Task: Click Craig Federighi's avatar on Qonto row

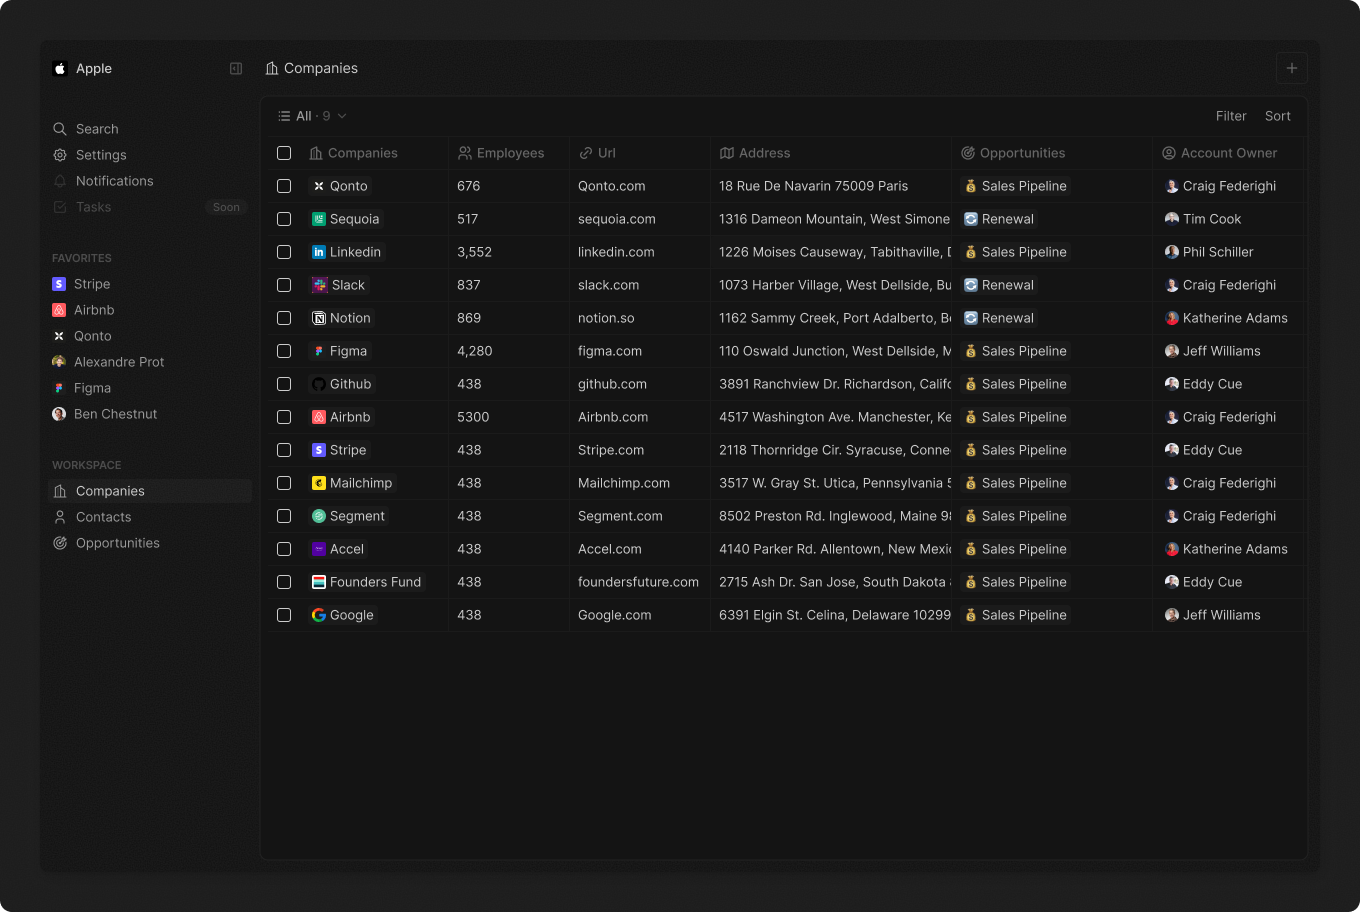Action: coord(1172,186)
